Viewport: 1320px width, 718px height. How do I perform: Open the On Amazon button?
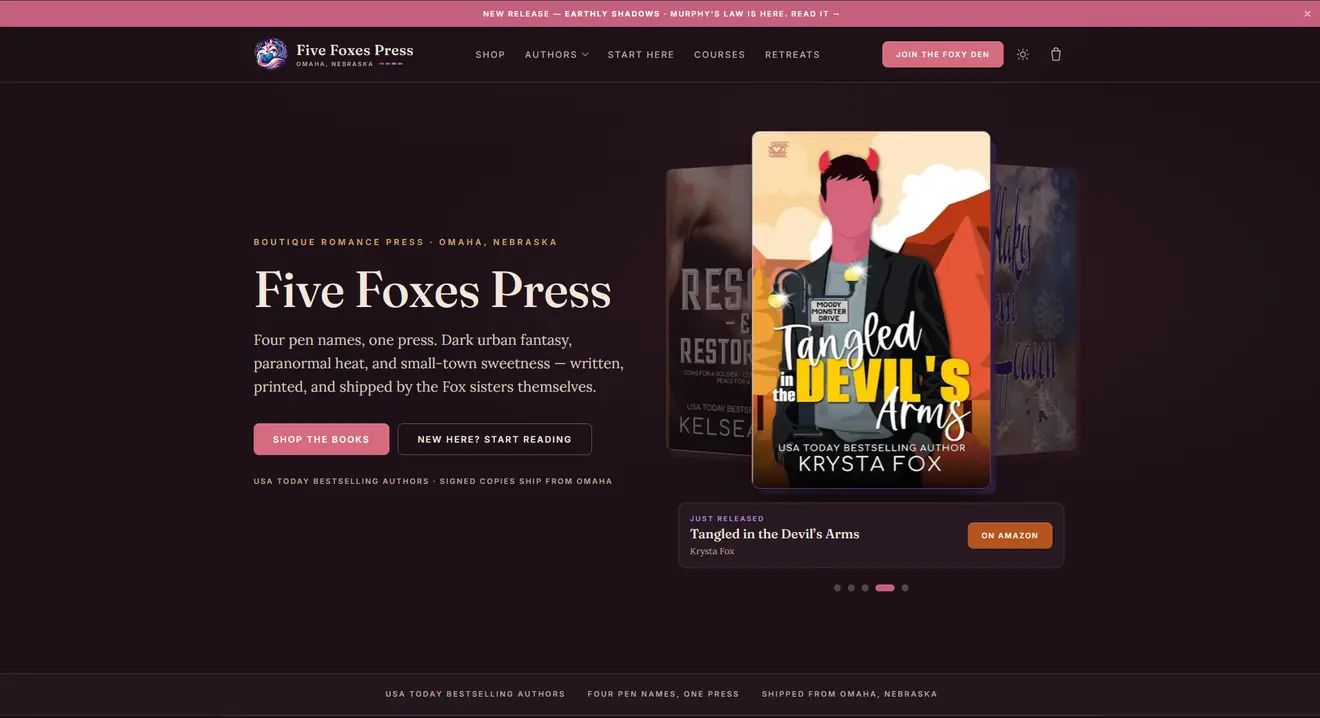pos(1009,535)
